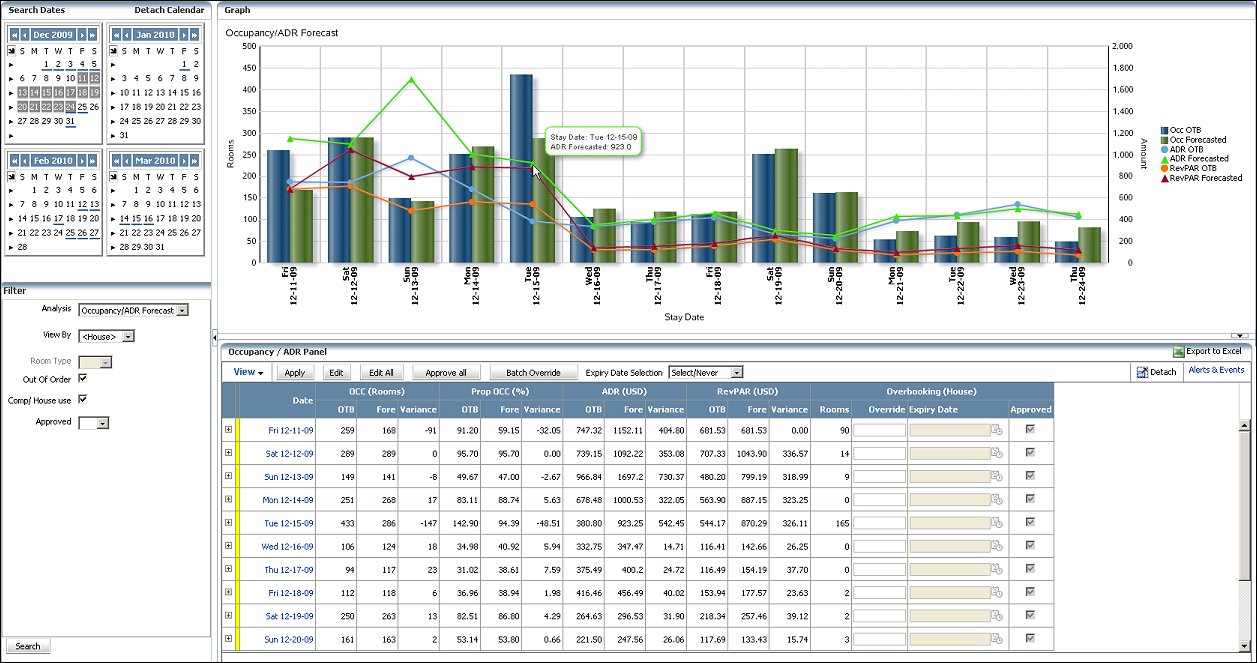Image resolution: width=1257 pixels, height=663 pixels.
Task: Click the Export to Excel icon
Action: tap(1178, 352)
